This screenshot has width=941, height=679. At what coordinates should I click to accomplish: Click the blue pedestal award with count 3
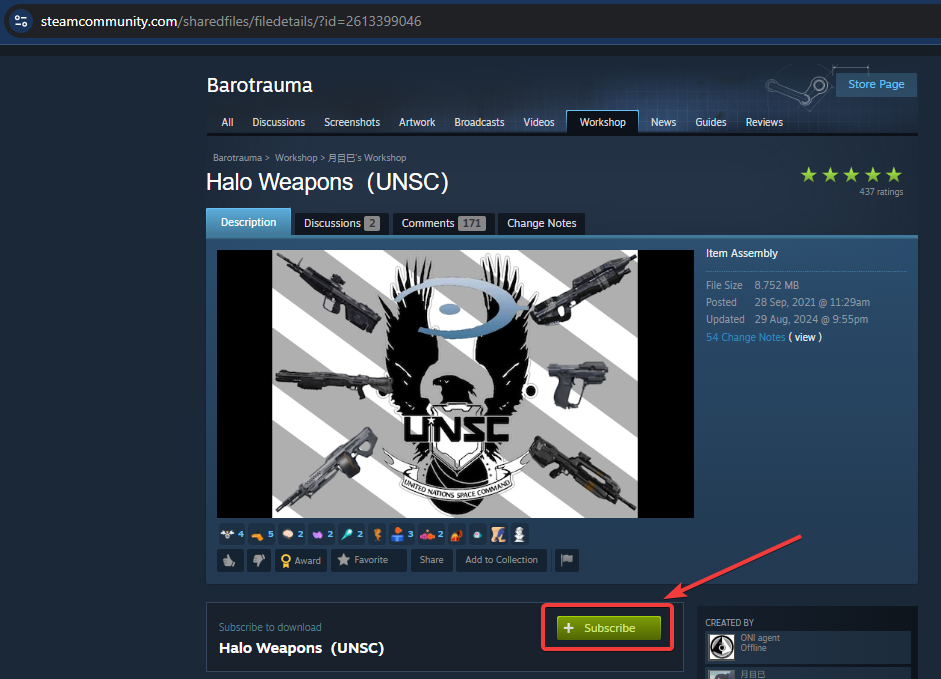click(402, 534)
